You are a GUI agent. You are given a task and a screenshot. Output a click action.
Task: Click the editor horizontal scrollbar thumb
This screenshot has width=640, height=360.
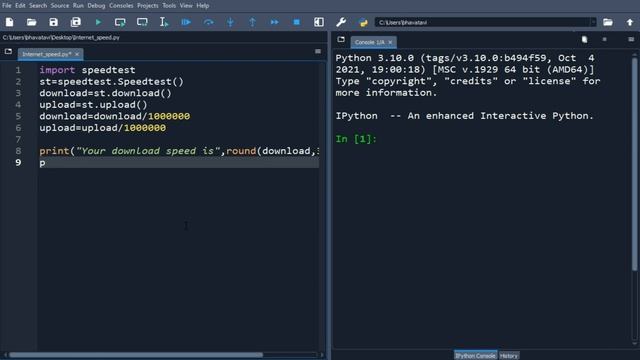pos(136,355)
